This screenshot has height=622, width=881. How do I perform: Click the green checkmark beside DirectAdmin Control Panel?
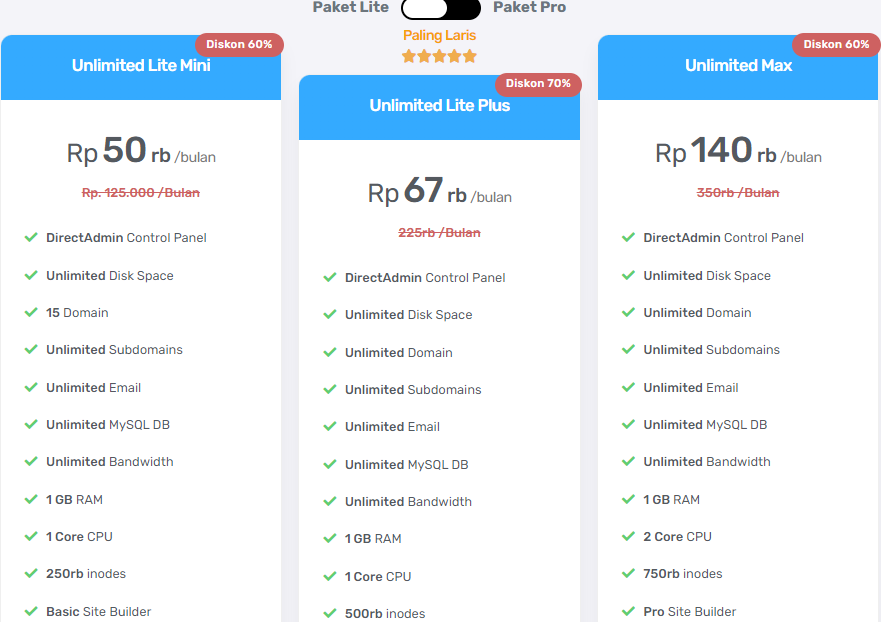pyautogui.click(x=29, y=238)
